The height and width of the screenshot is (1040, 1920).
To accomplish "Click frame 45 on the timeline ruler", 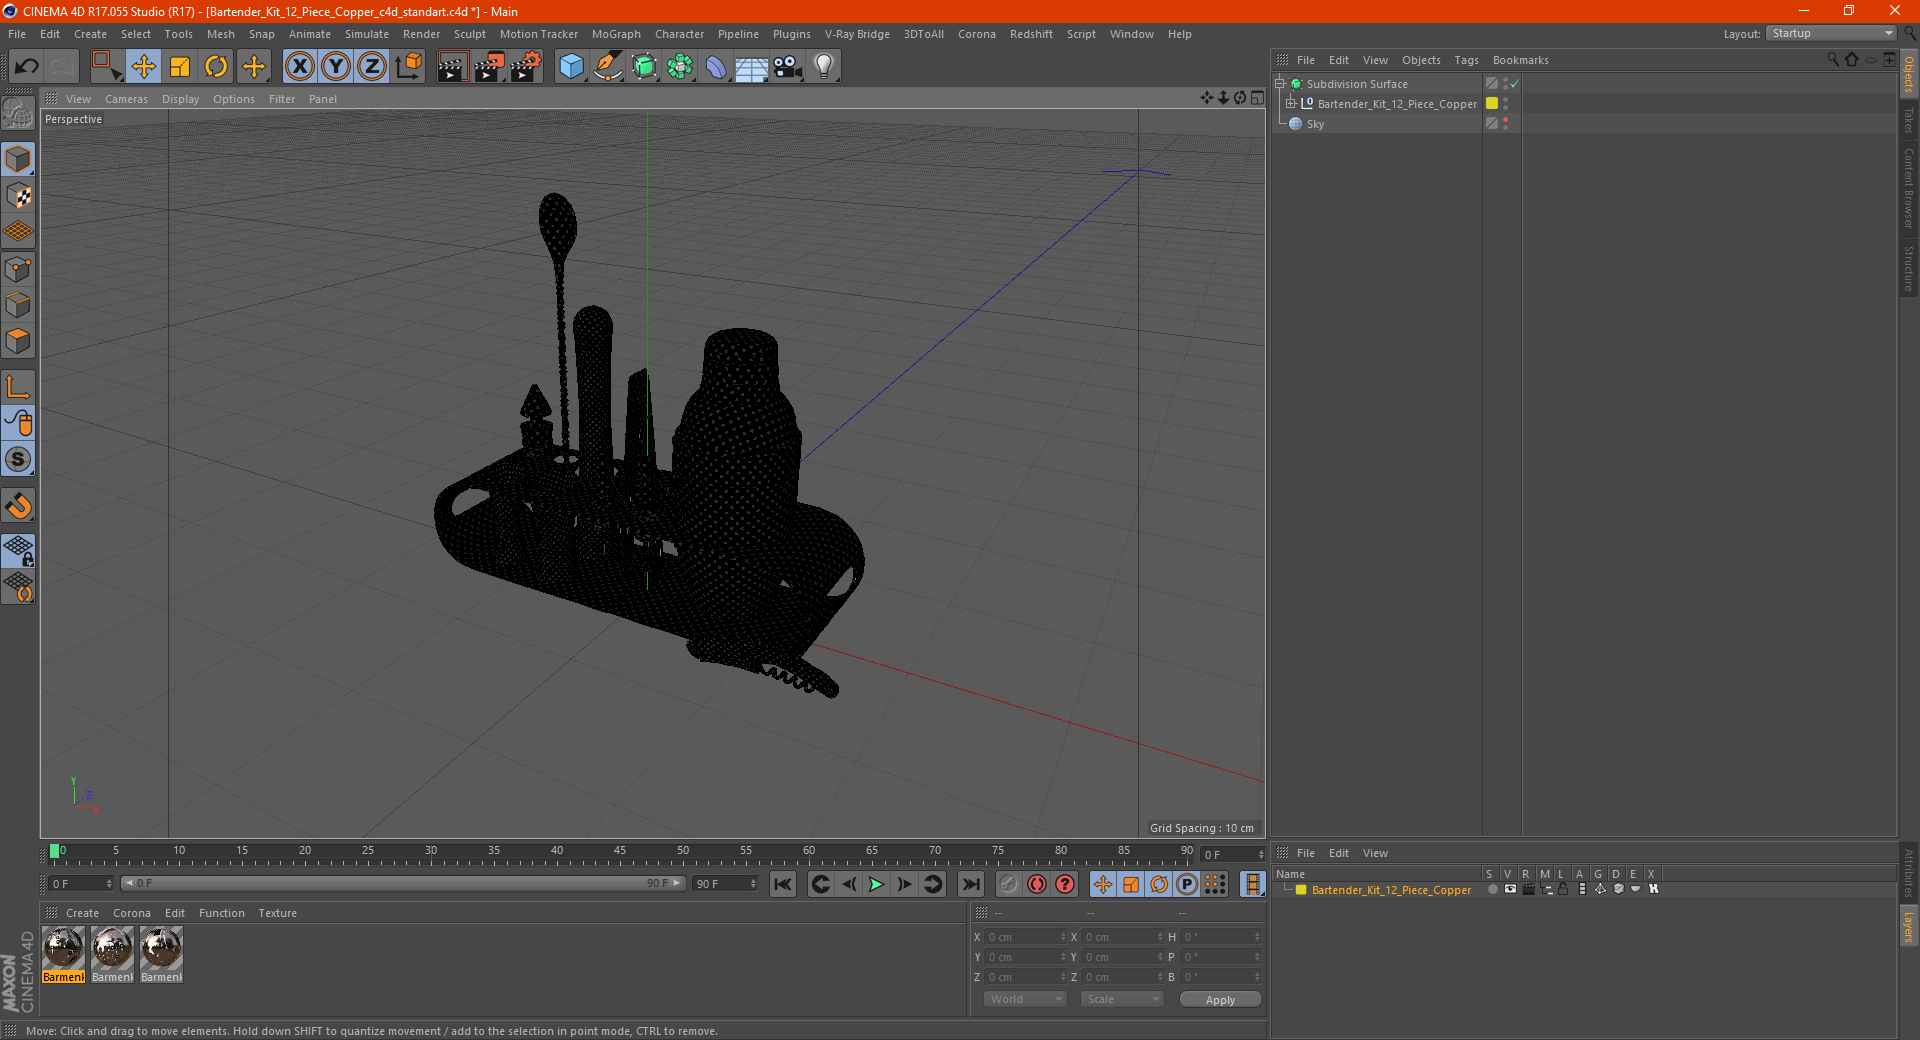I will click(x=620, y=851).
